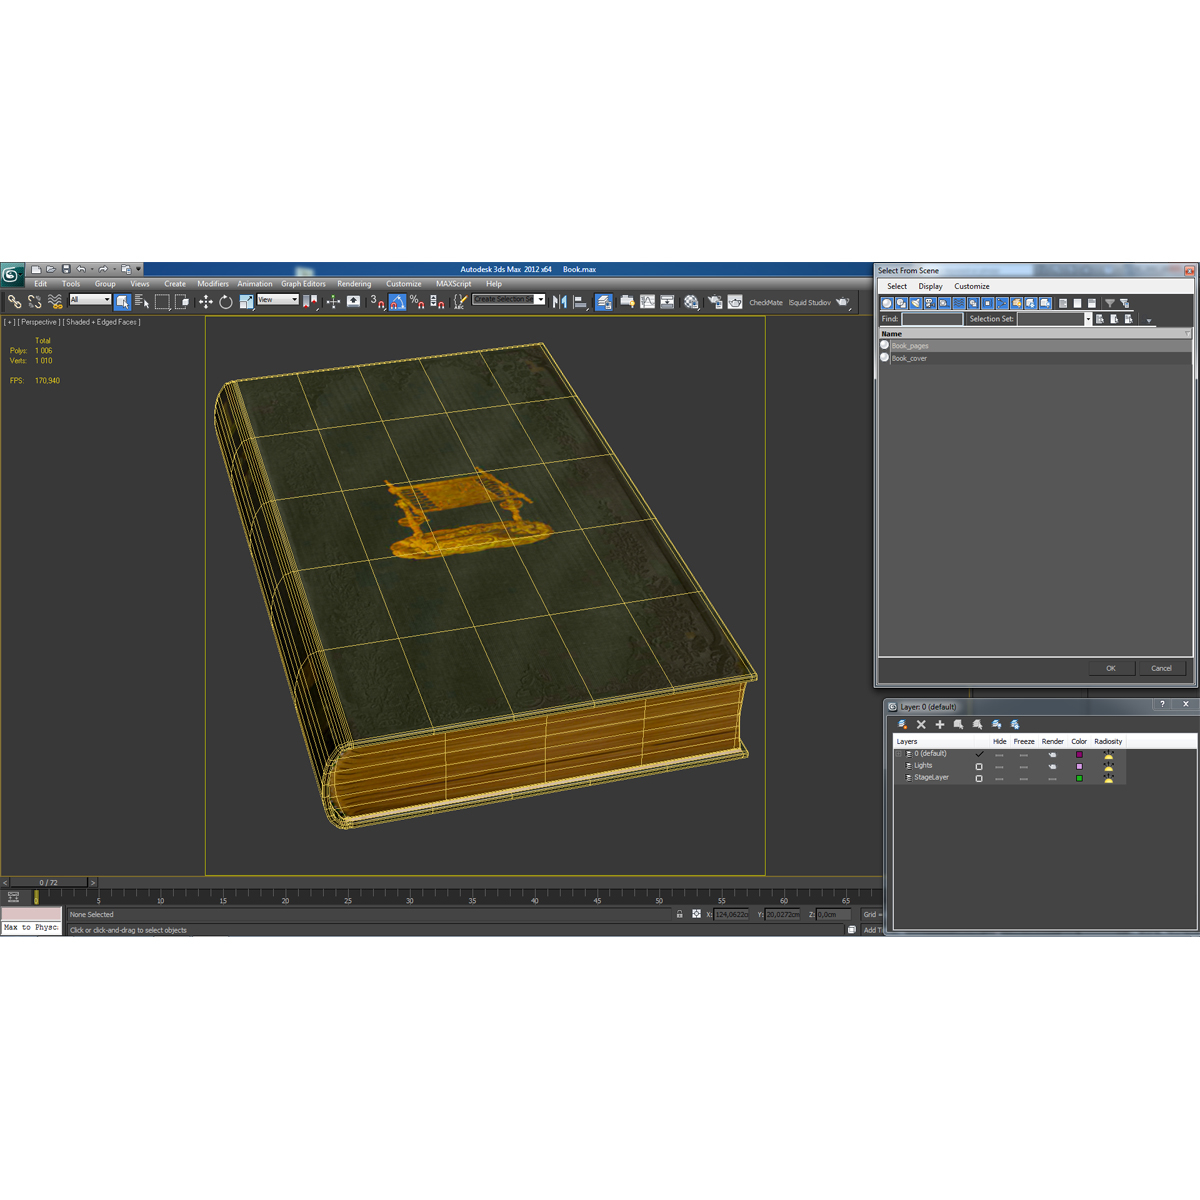Click the Create New Layer icon

(x=902, y=724)
